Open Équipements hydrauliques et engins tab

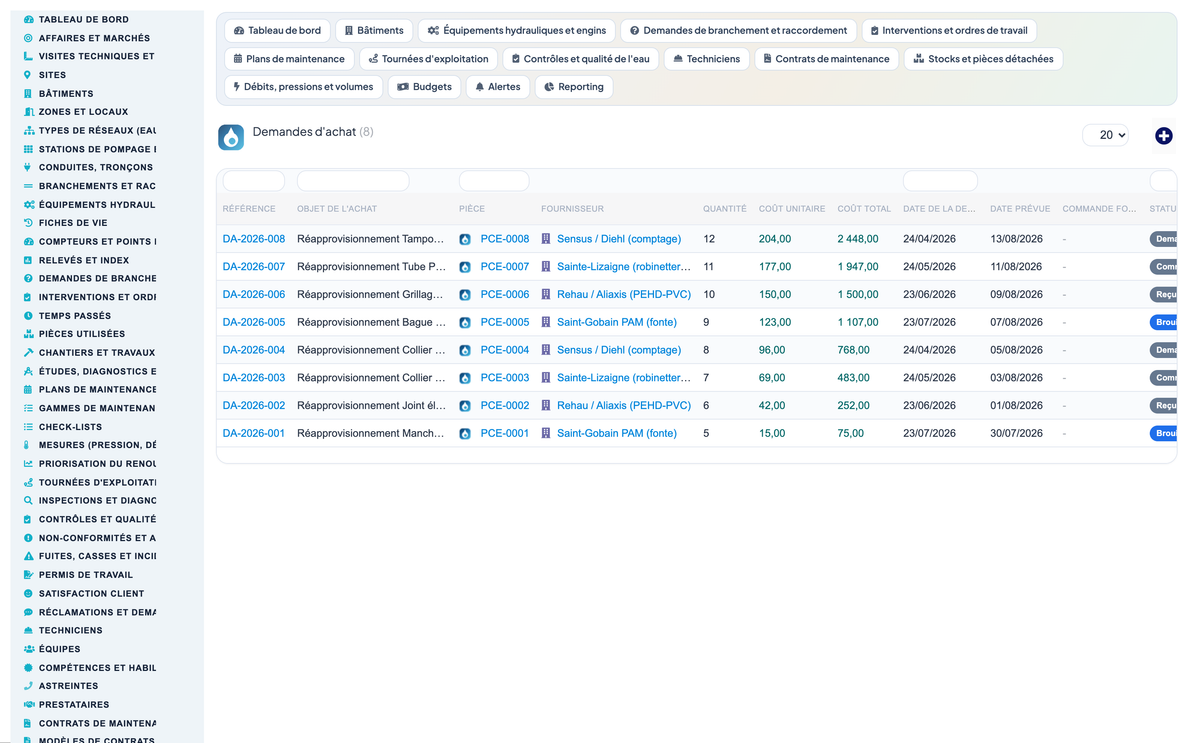(x=516, y=31)
